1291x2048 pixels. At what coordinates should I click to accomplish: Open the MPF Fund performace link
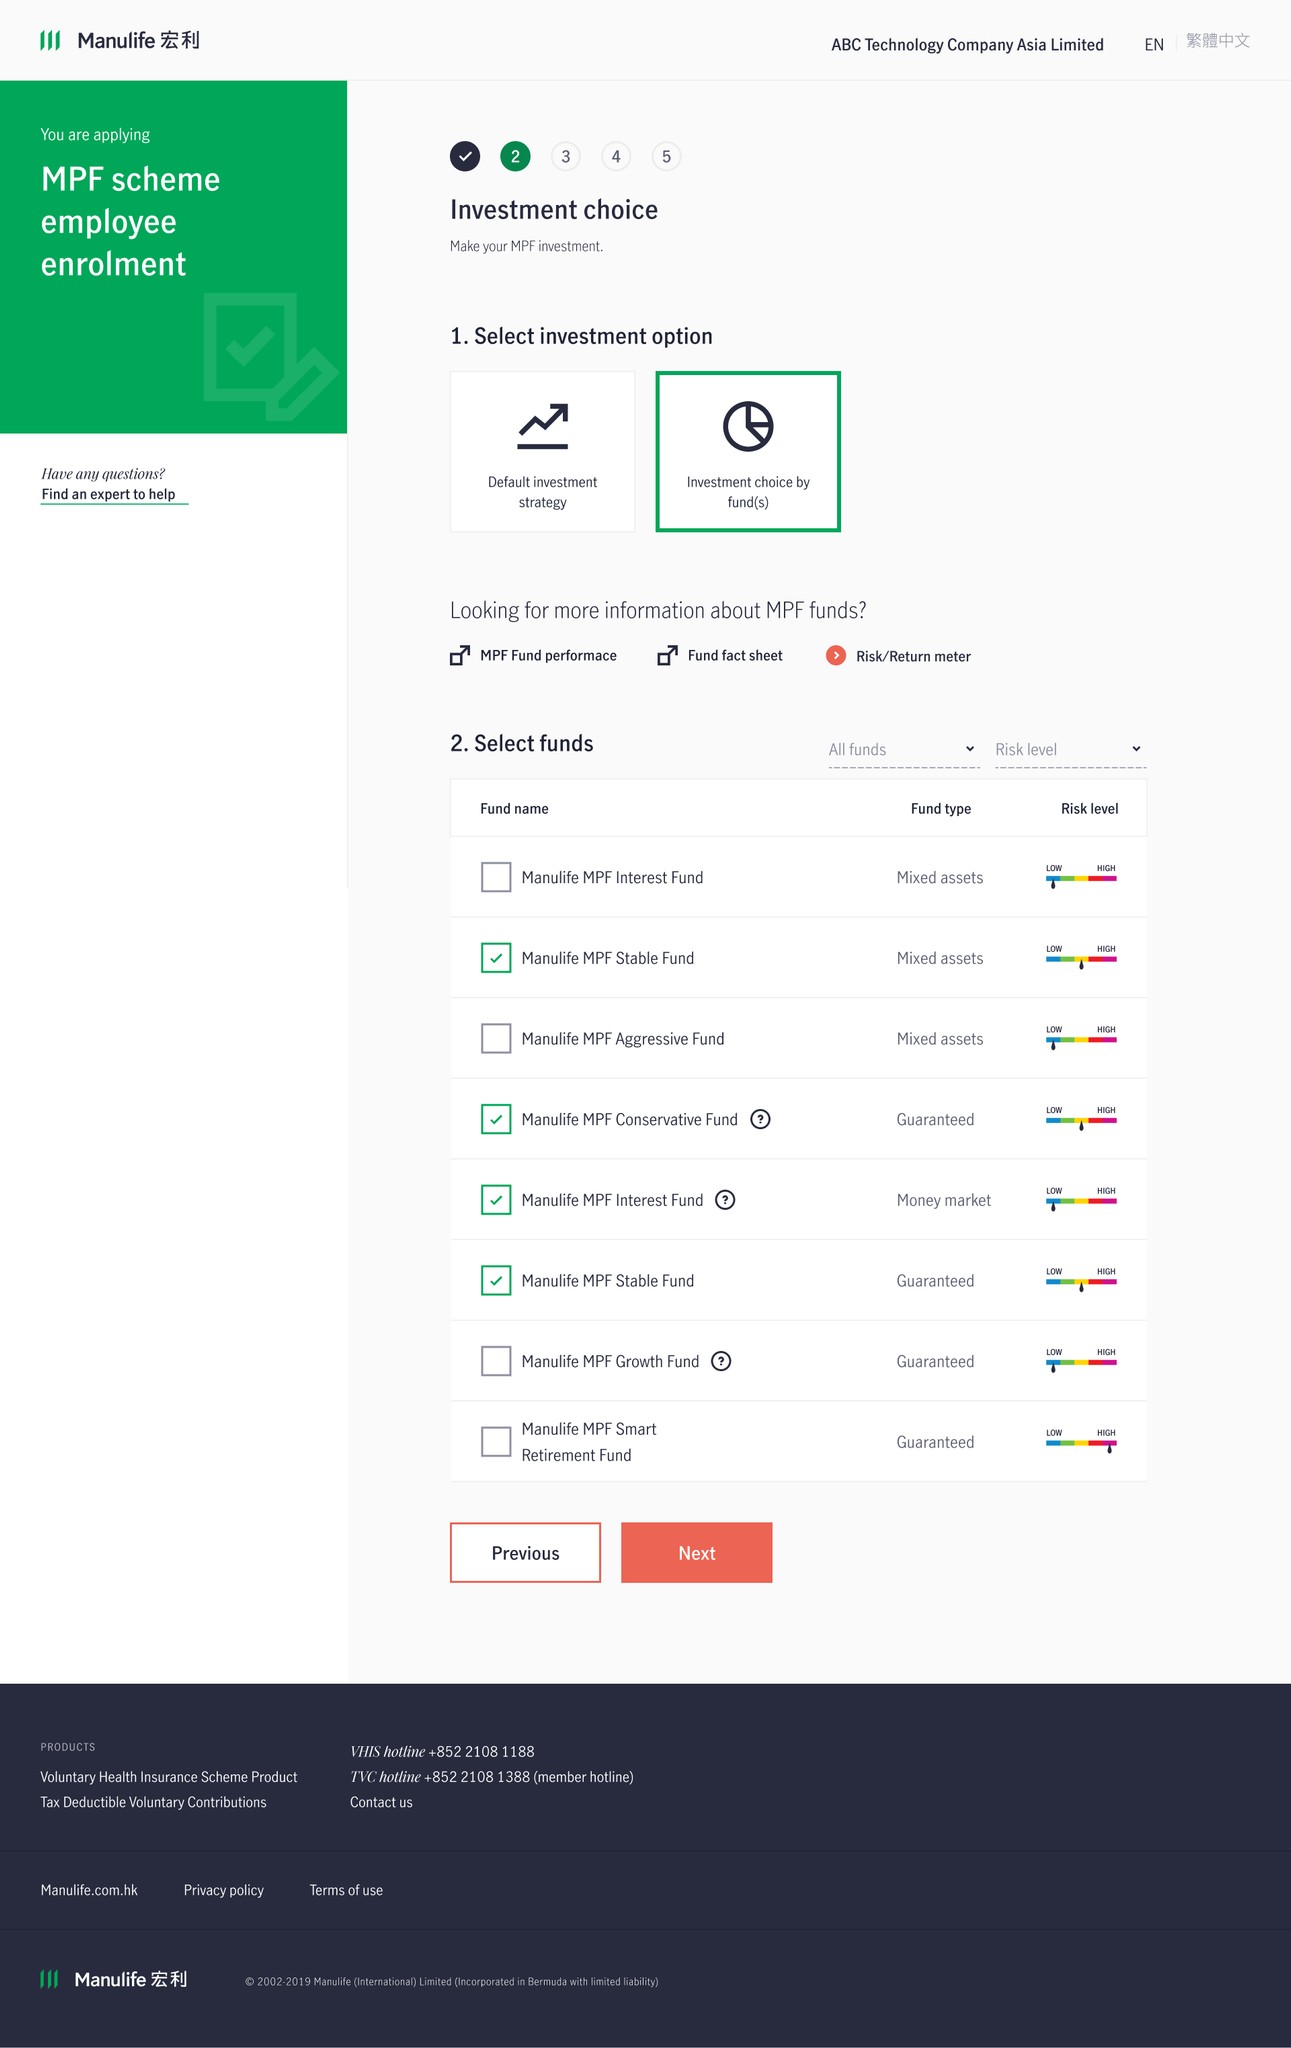click(548, 655)
